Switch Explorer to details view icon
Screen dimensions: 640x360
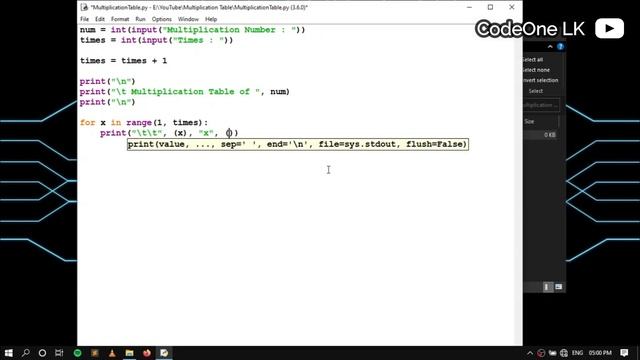click(547, 287)
